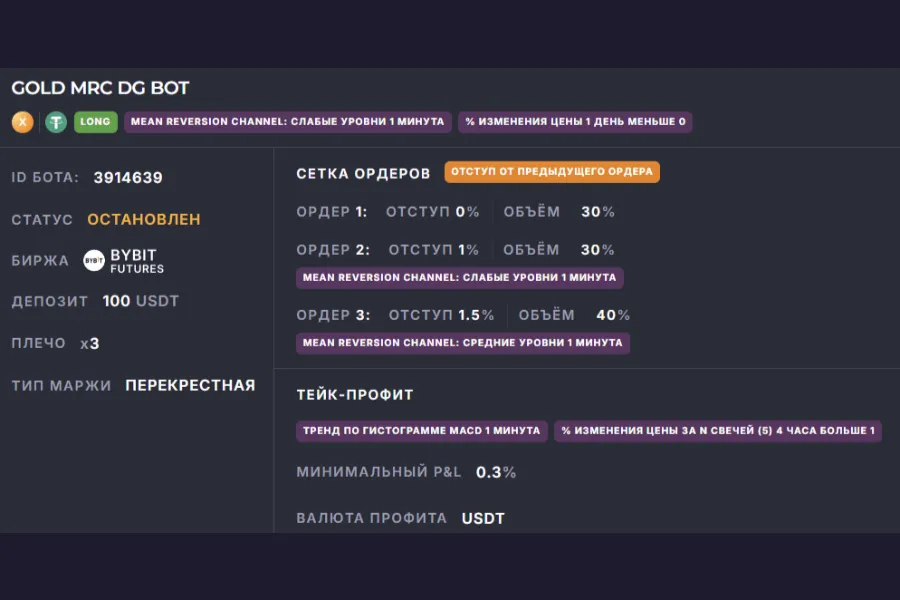This screenshot has height=600, width=900.
Task: Select the green LONG badge
Action: click(x=95, y=122)
